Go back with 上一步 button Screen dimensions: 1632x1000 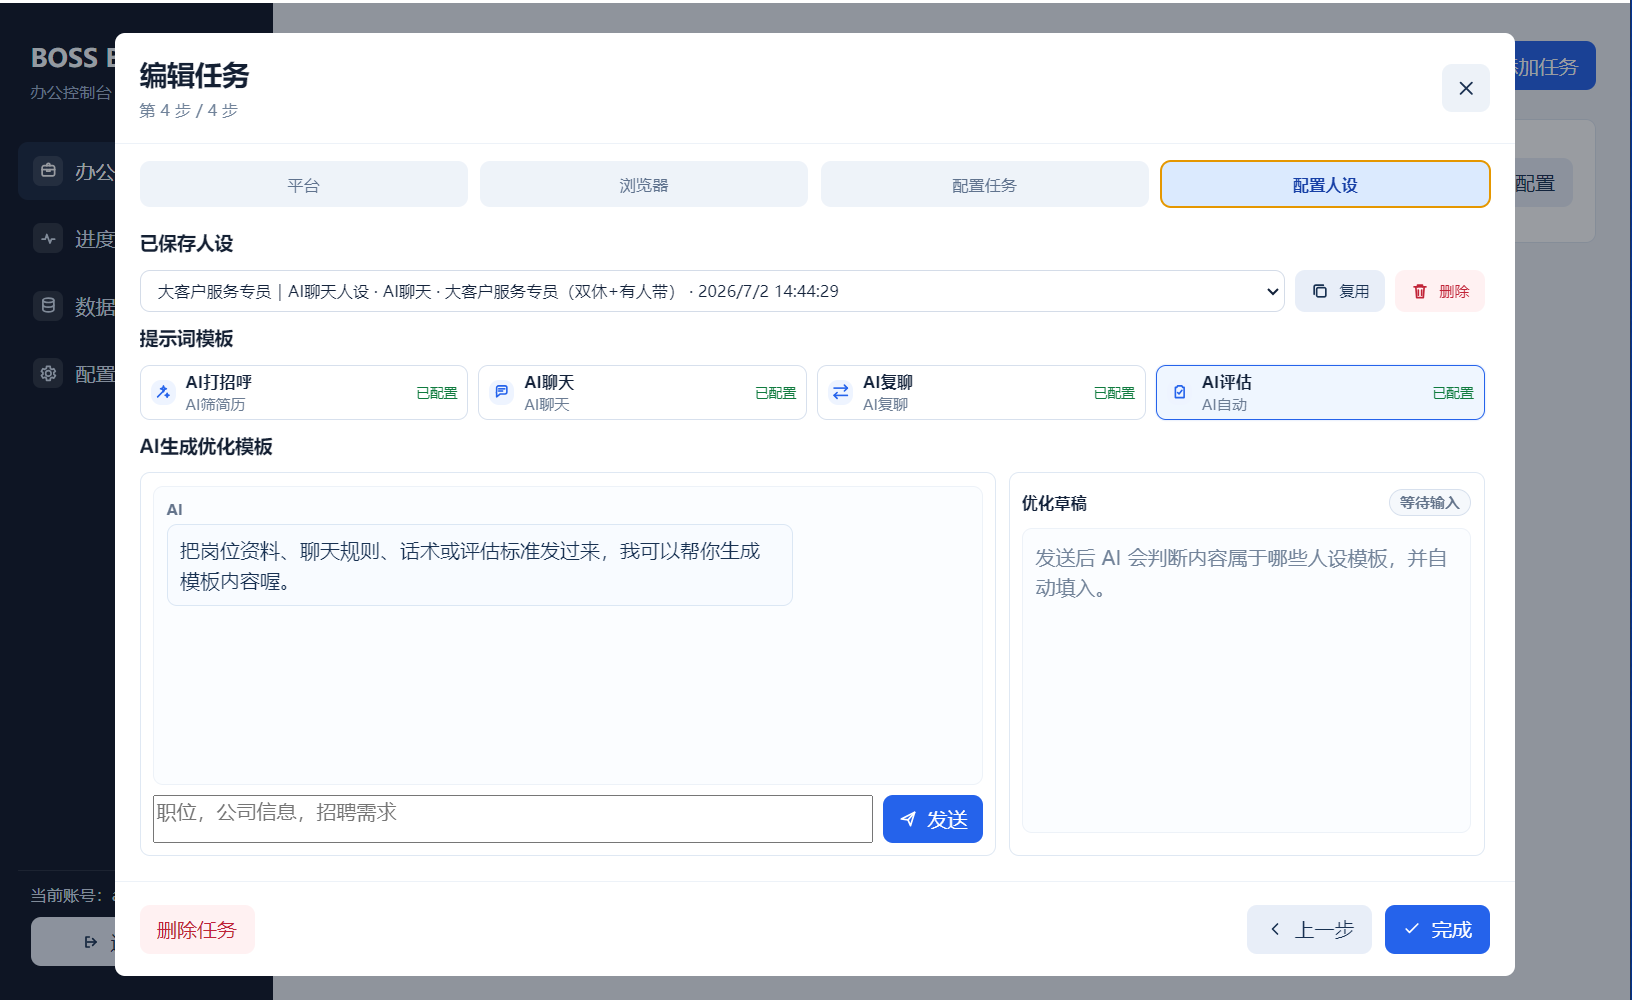(x=1309, y=929)
